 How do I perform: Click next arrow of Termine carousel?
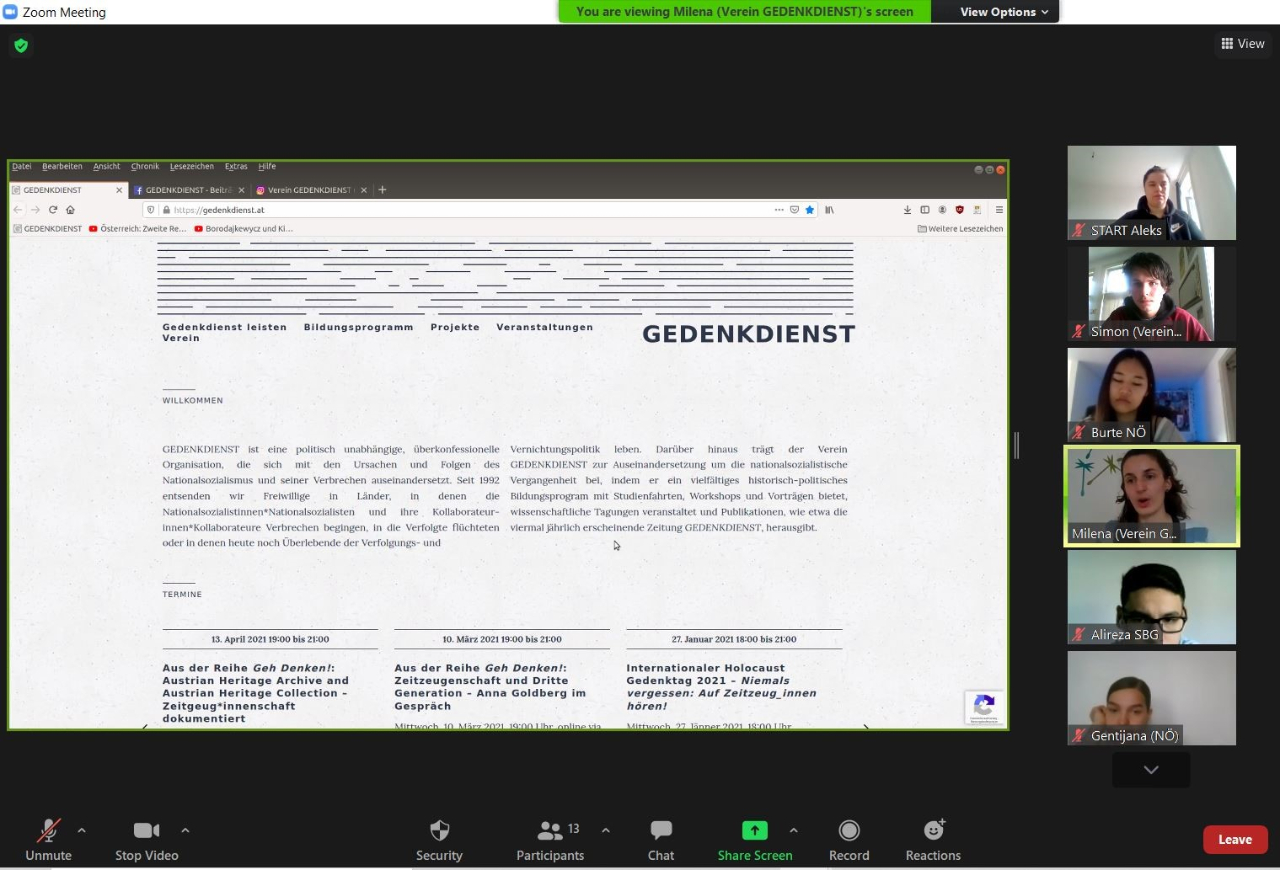click(x=865, y=726)
